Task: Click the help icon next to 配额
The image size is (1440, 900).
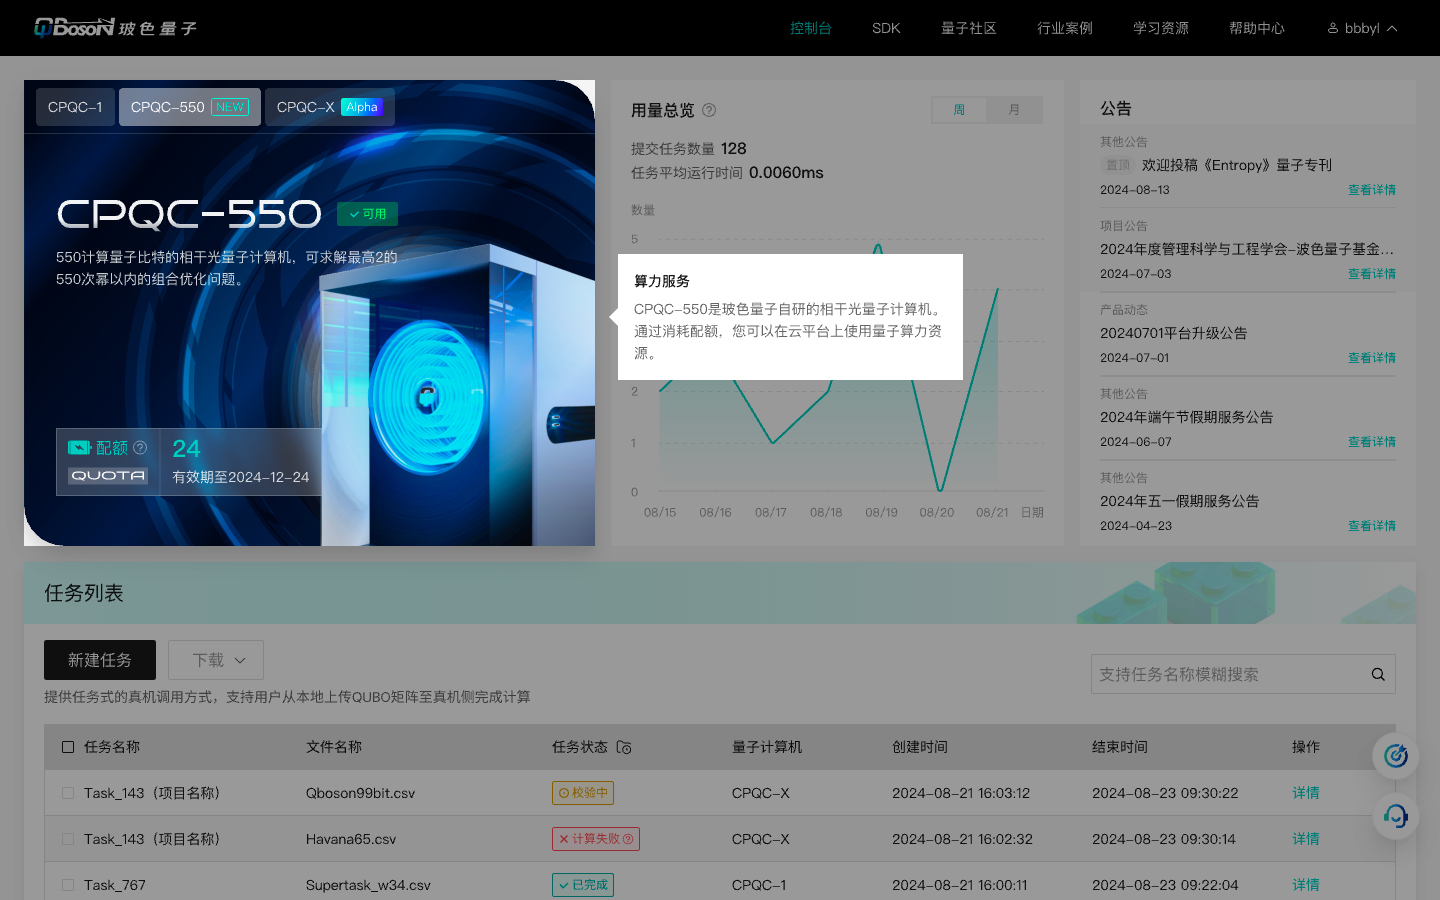Action: click(140, 447)
